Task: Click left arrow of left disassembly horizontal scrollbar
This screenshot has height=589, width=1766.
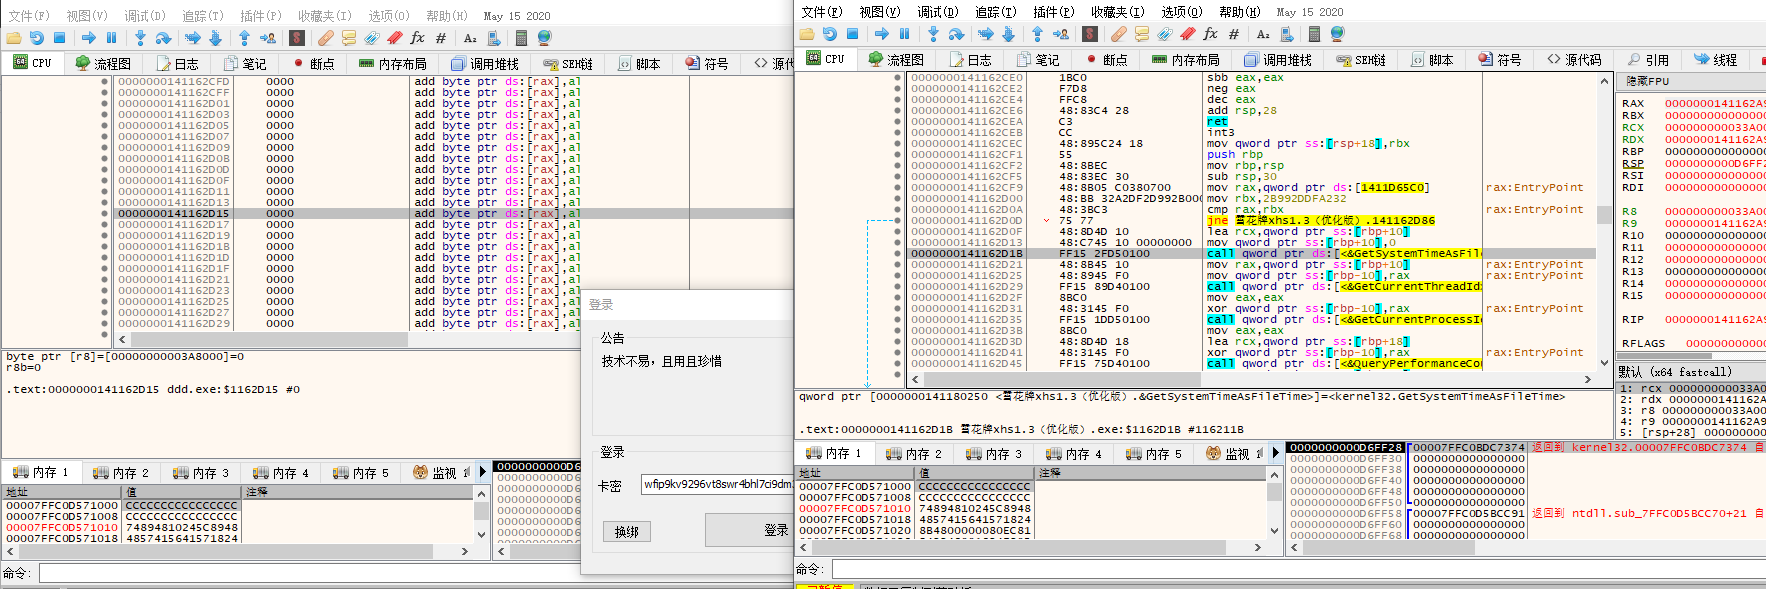Action: [122, 340]
